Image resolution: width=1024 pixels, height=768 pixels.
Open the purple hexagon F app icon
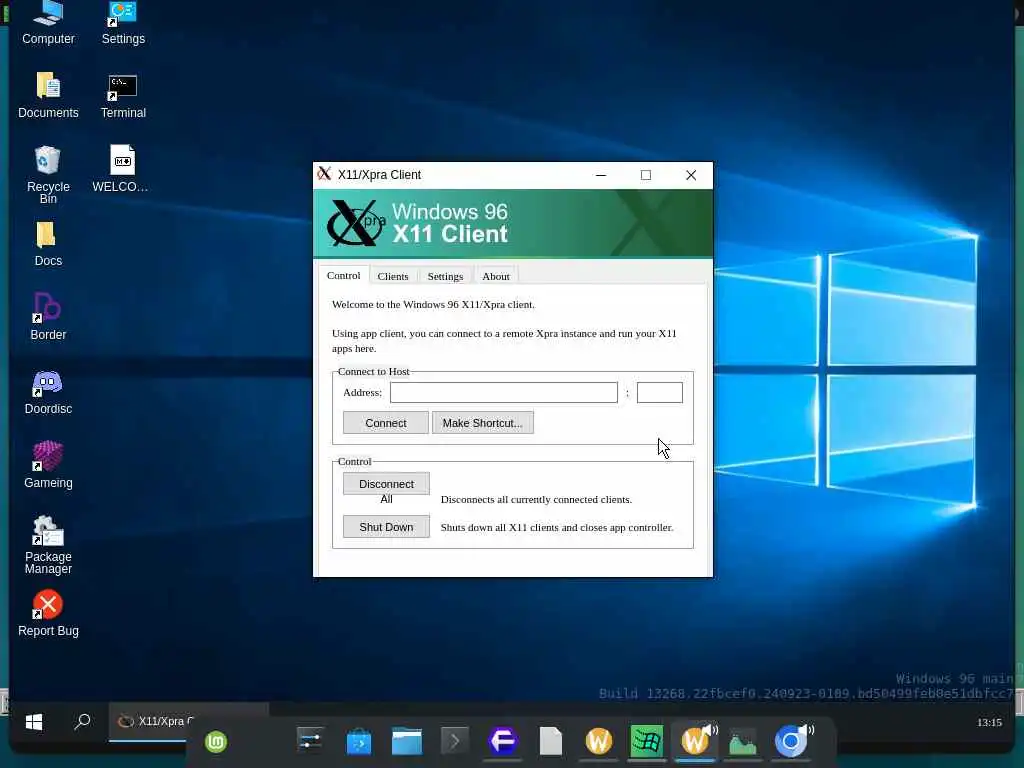coord(503,741)
